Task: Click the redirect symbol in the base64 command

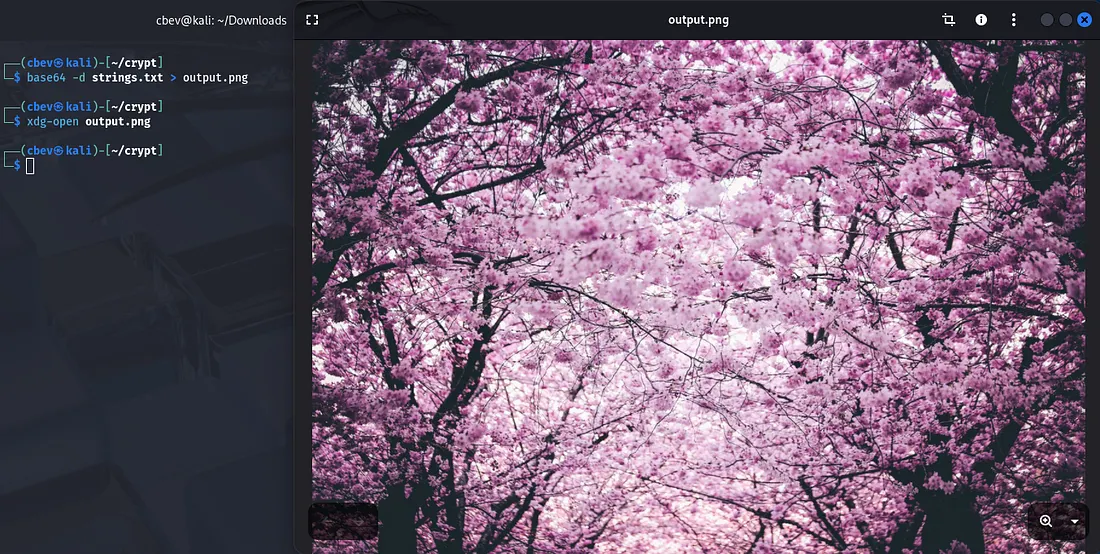Action: (x=173, y=77)
